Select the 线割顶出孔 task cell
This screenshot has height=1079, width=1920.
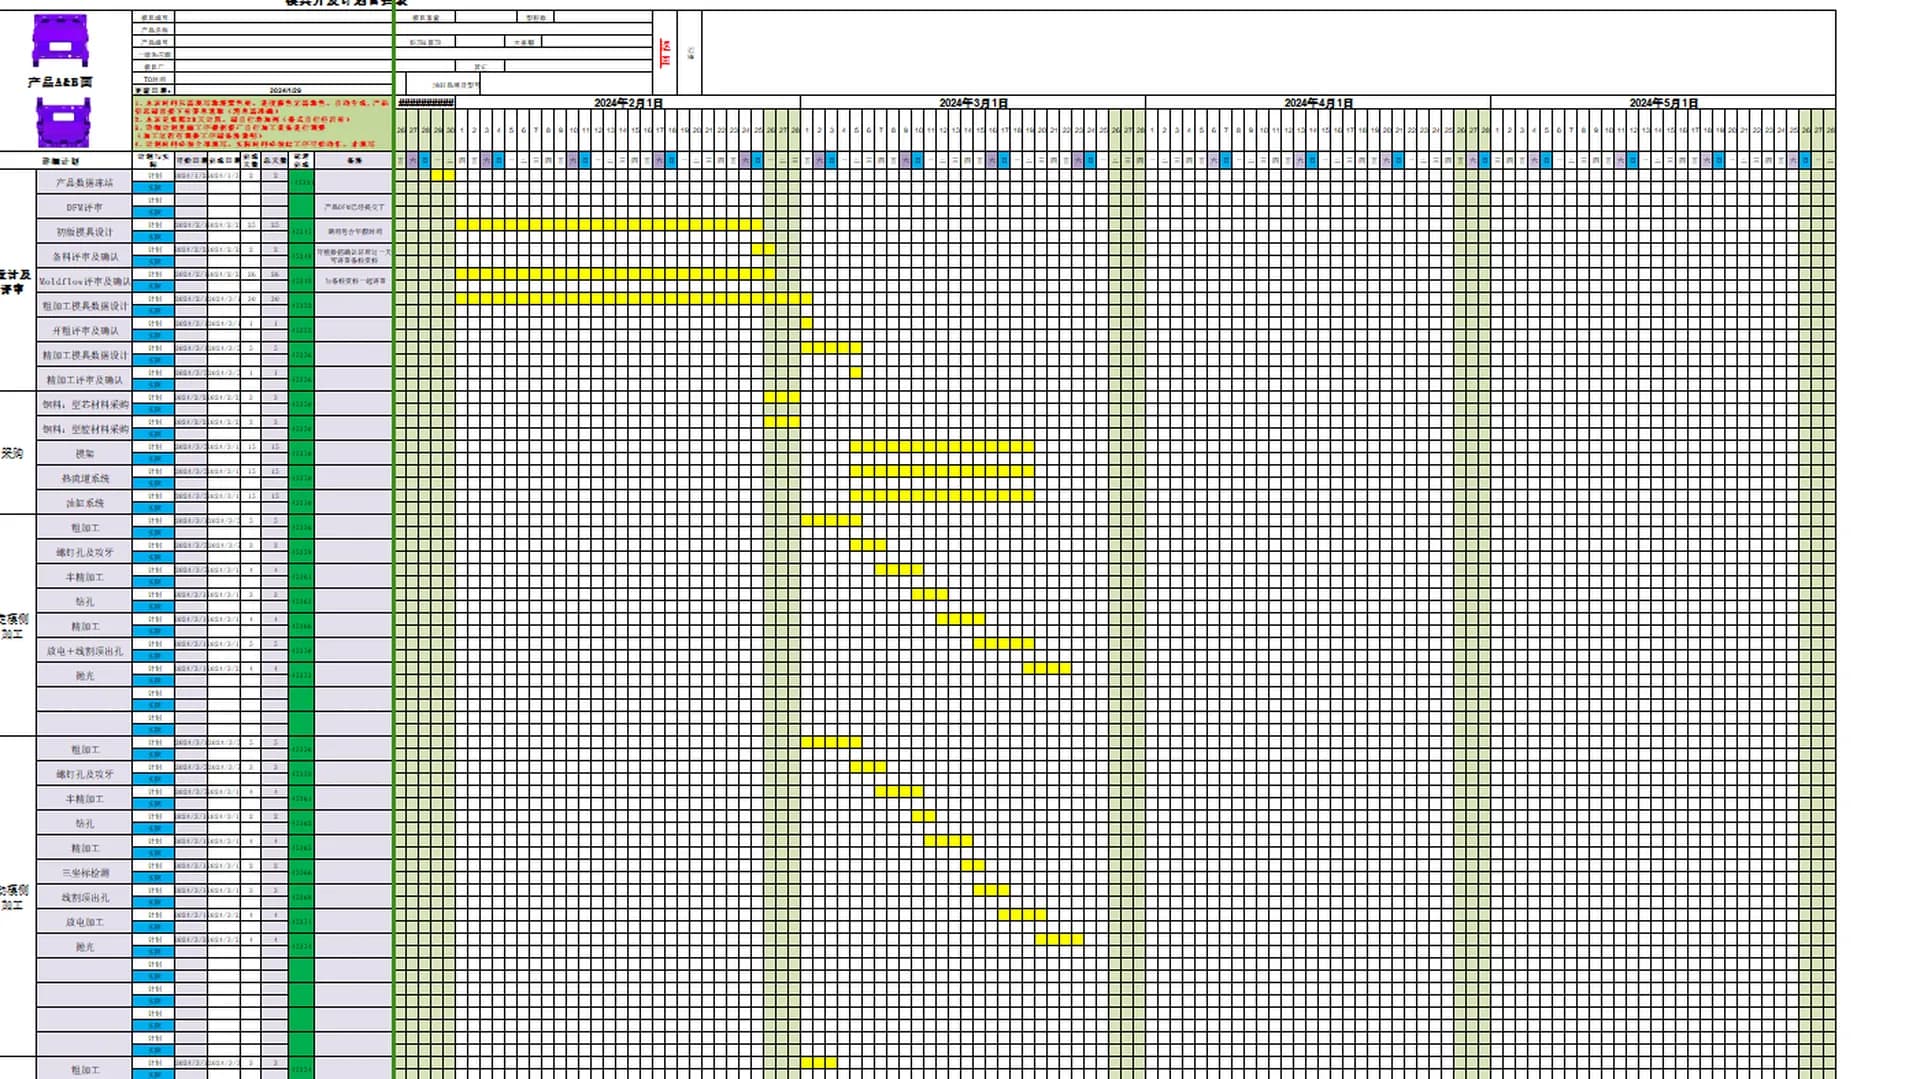pyautogui.click(x=85, y=898)
